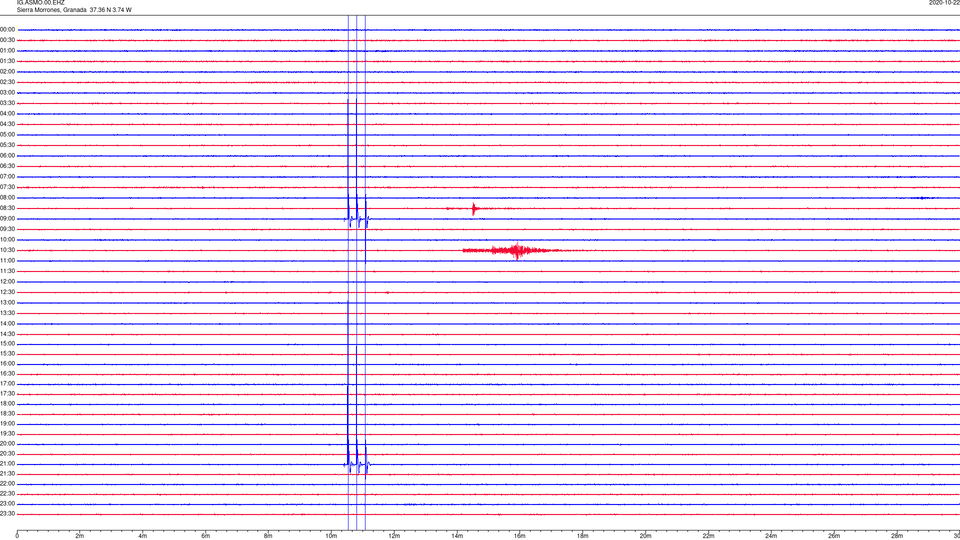
Task: Select the 03:00 trace time label
Action: pyautogui.click(x=7, y=92)
